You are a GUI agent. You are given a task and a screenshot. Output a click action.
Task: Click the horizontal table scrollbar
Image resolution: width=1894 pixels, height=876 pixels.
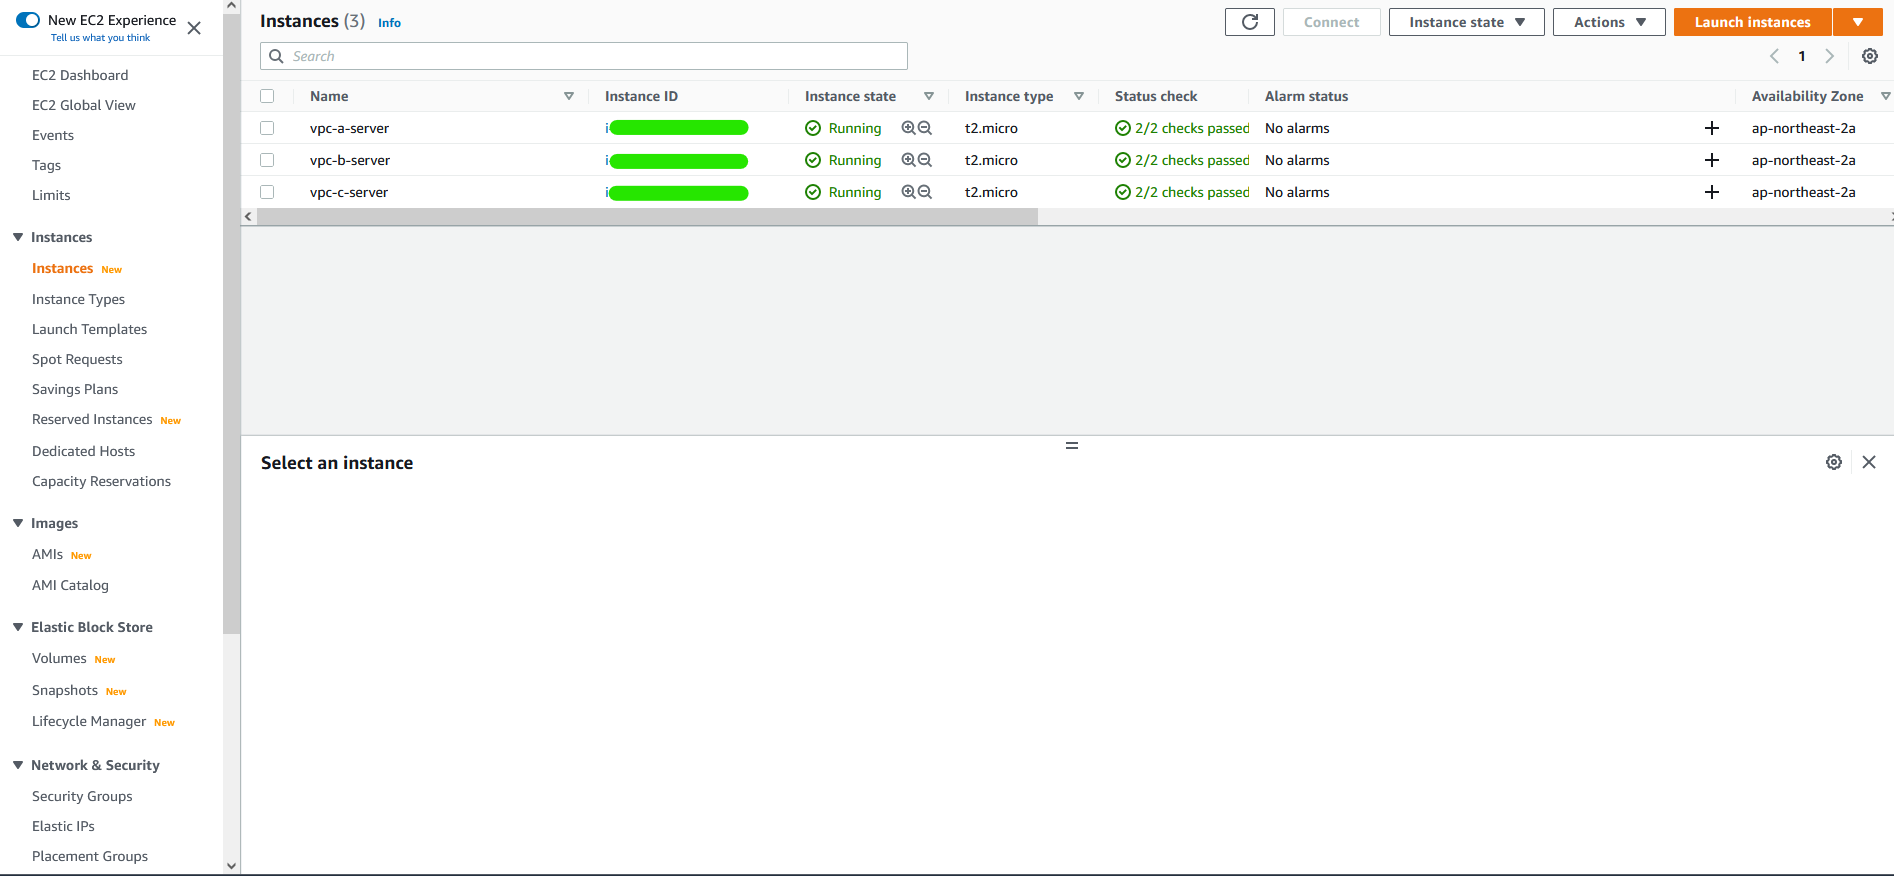[x=648, y=216]
